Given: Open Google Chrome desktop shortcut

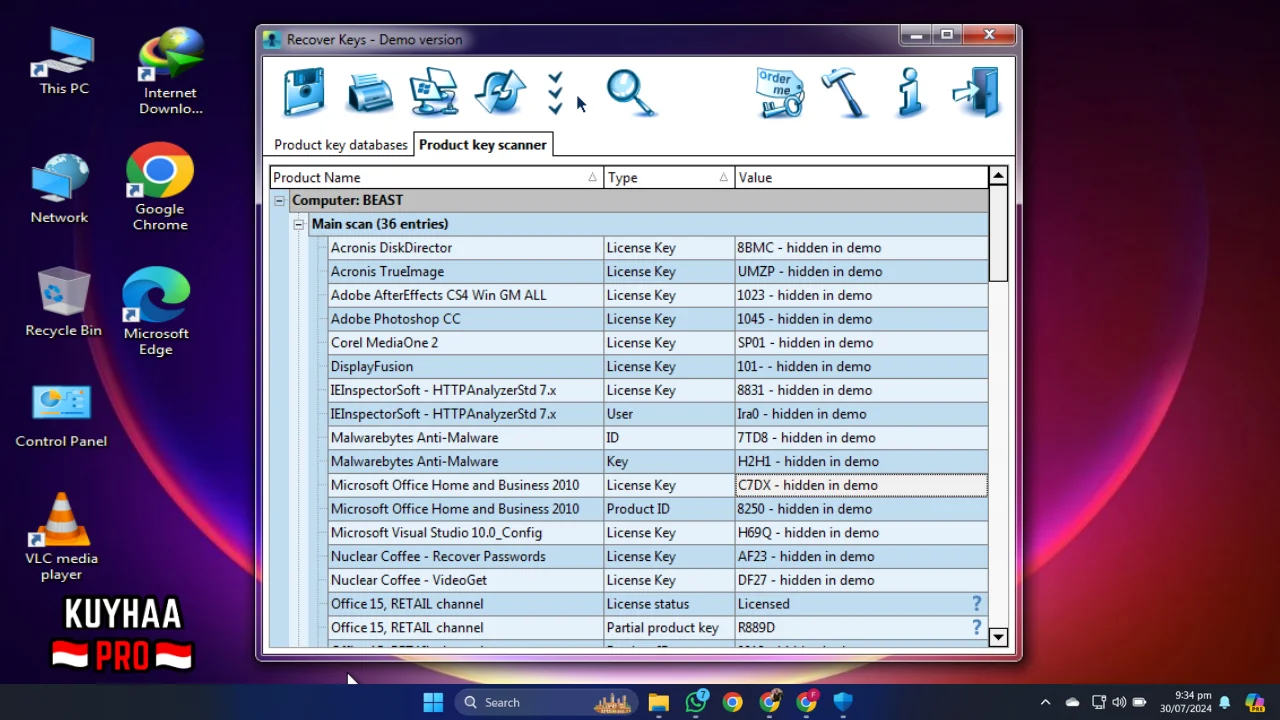Looking at the screenshot, I should click(160, 188).
